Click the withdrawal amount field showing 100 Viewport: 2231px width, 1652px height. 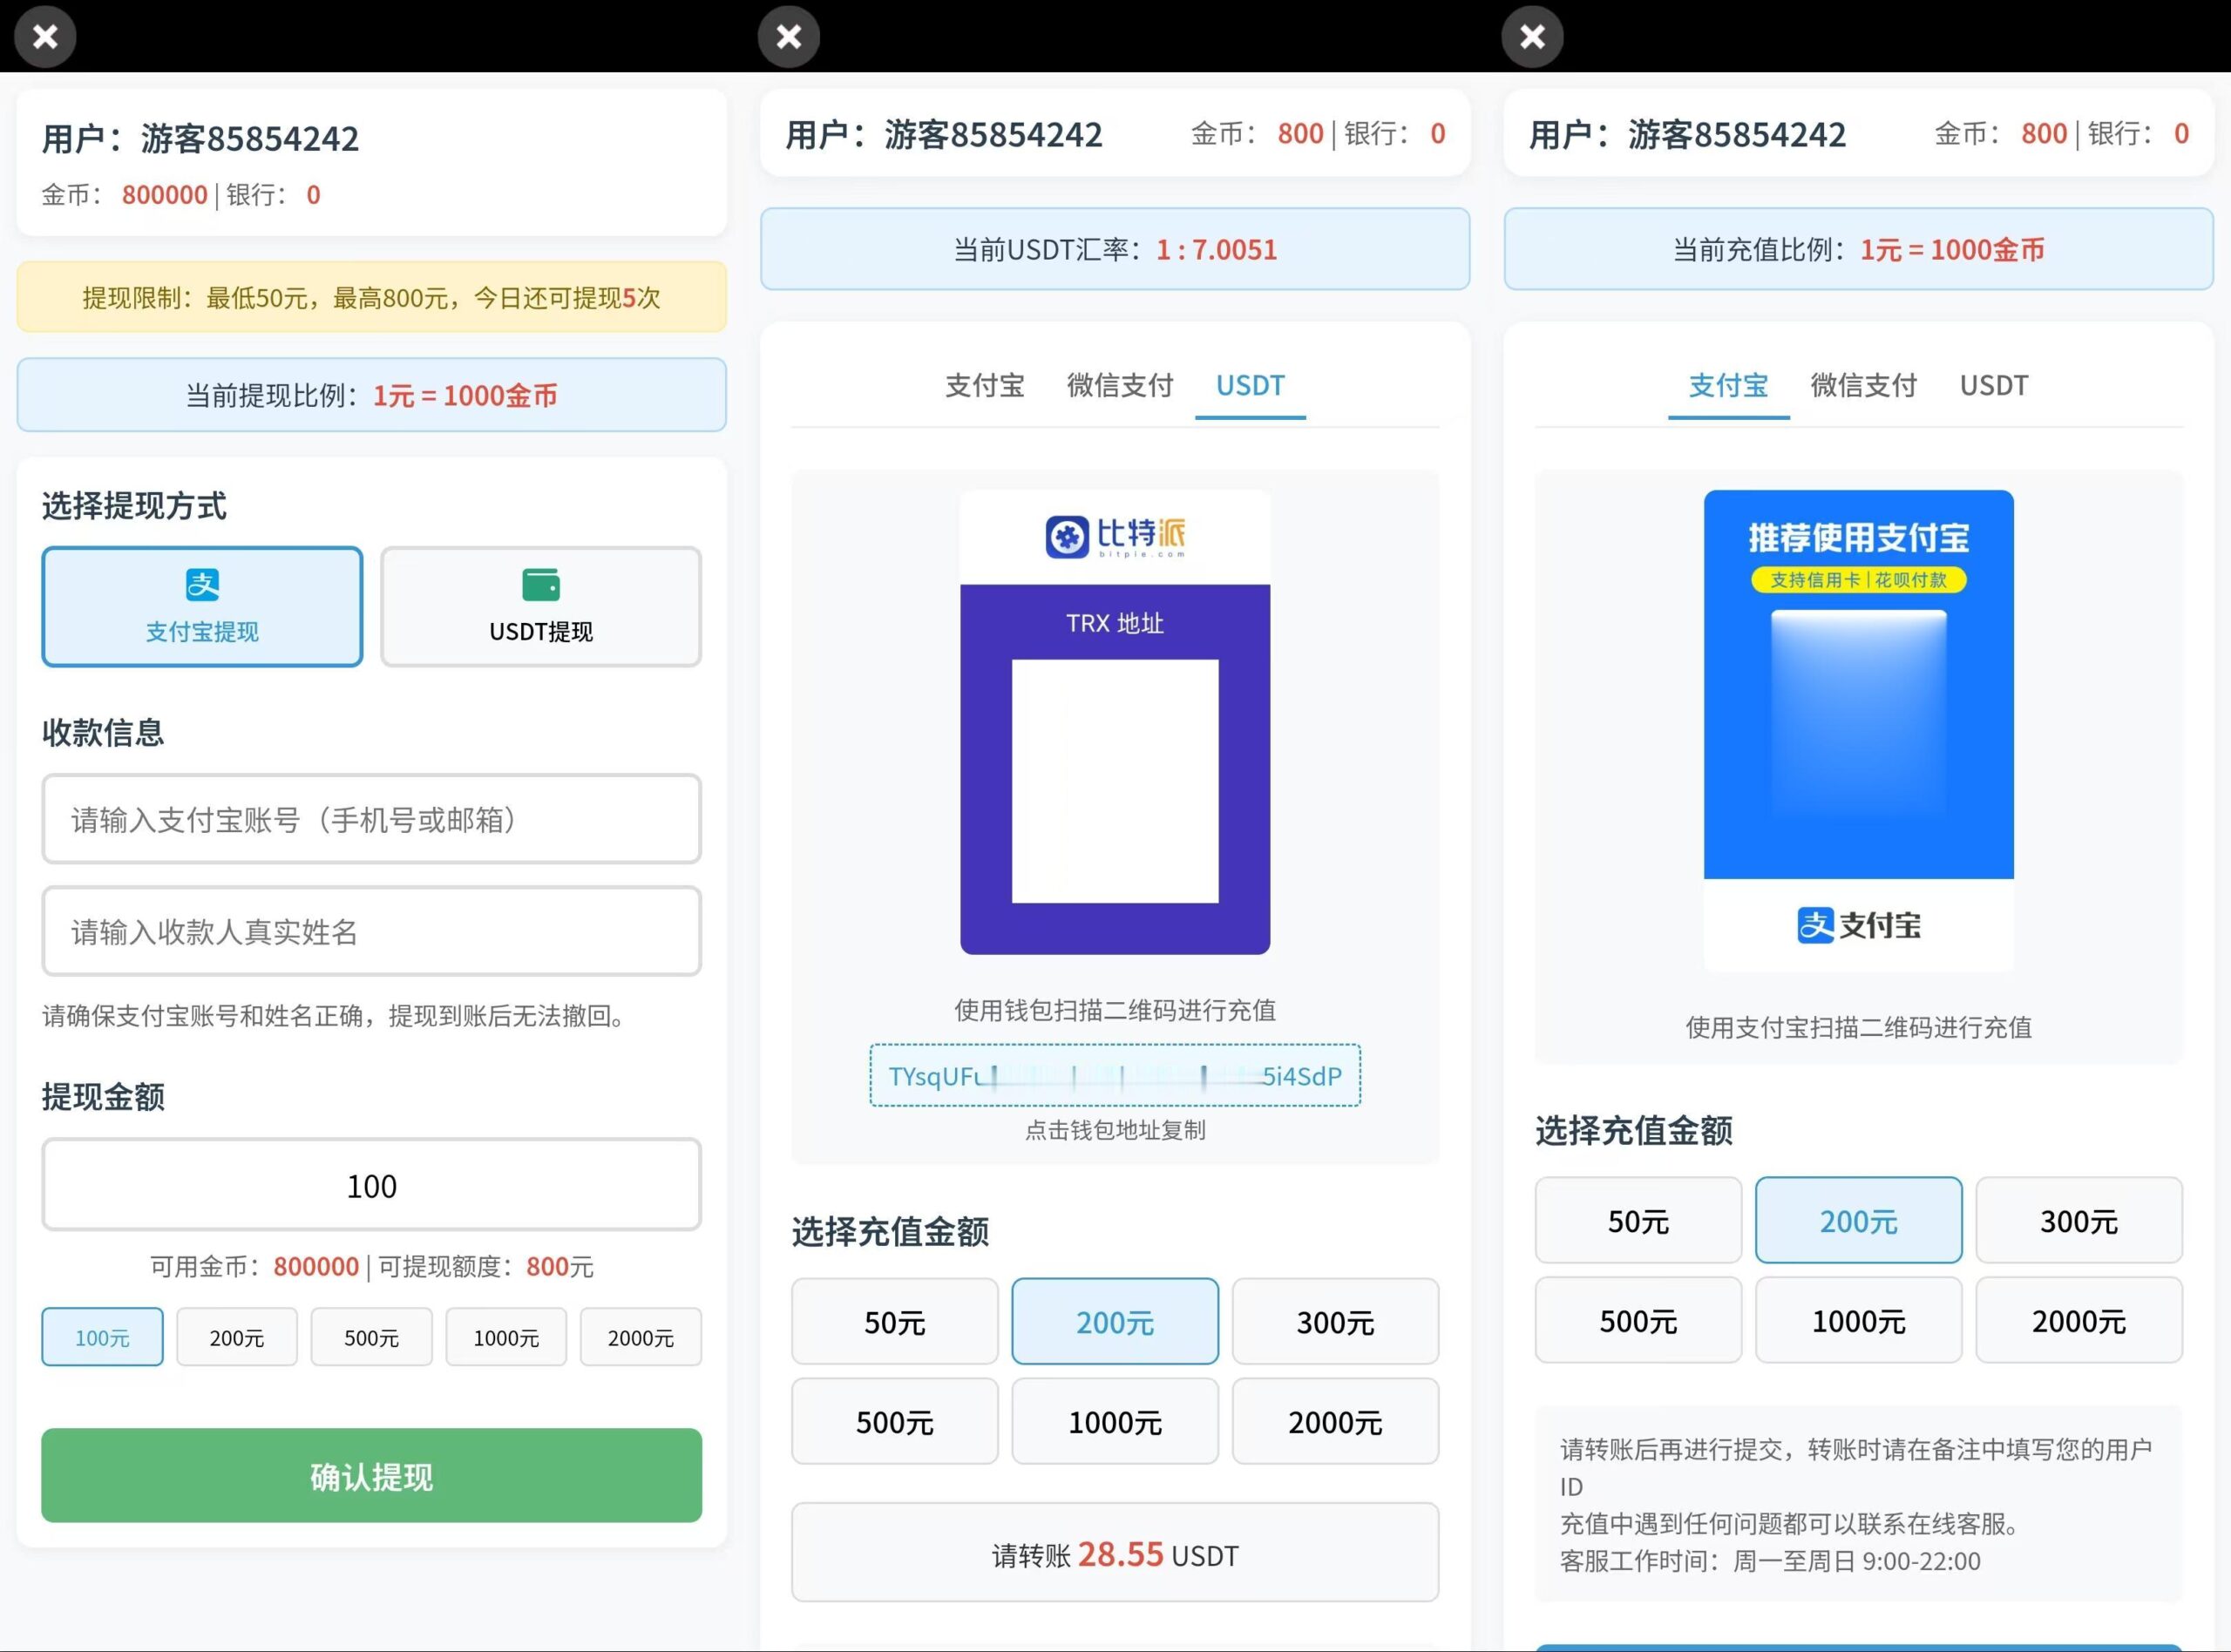[370, 1186]
